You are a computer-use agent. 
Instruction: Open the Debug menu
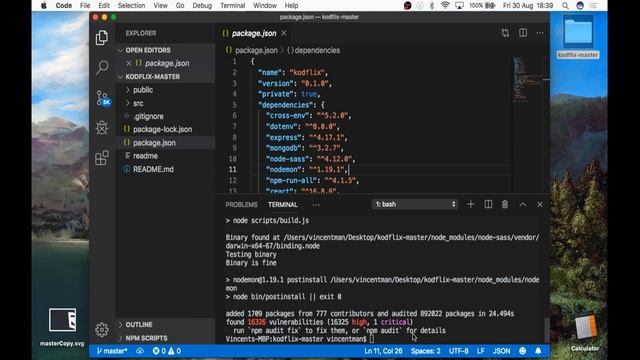[202, 6]
